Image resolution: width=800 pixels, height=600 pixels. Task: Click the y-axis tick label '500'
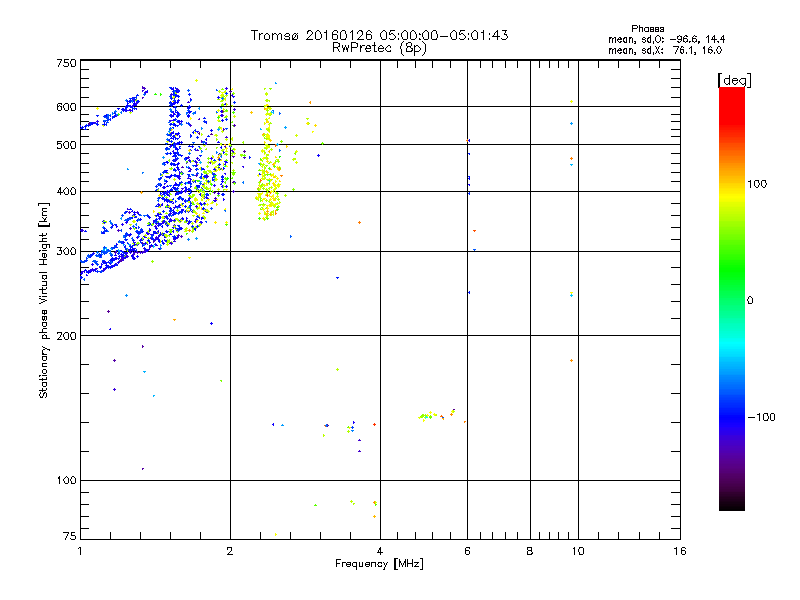click(66, 145)
